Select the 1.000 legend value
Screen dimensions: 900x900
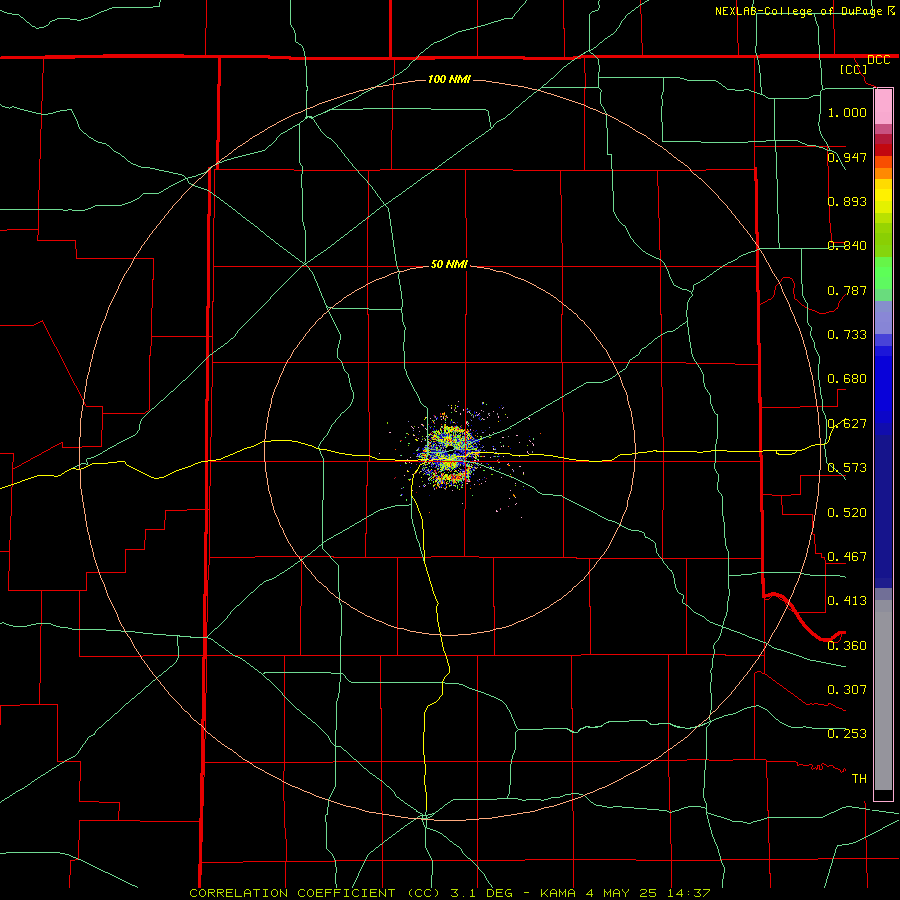(x=847, y=112)
